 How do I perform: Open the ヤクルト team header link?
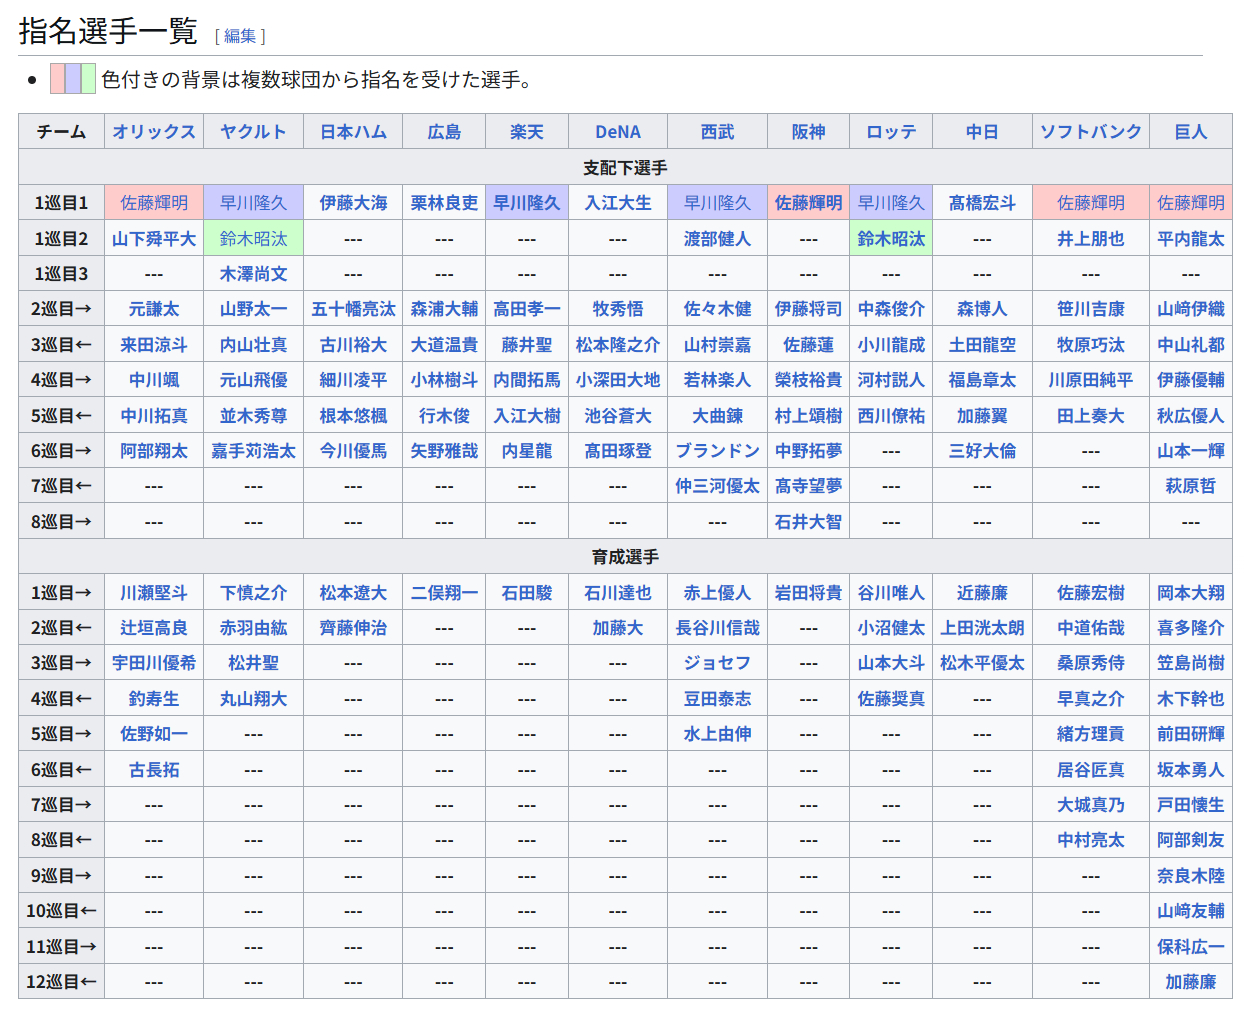pyautogui.click(x=253, y=132)
